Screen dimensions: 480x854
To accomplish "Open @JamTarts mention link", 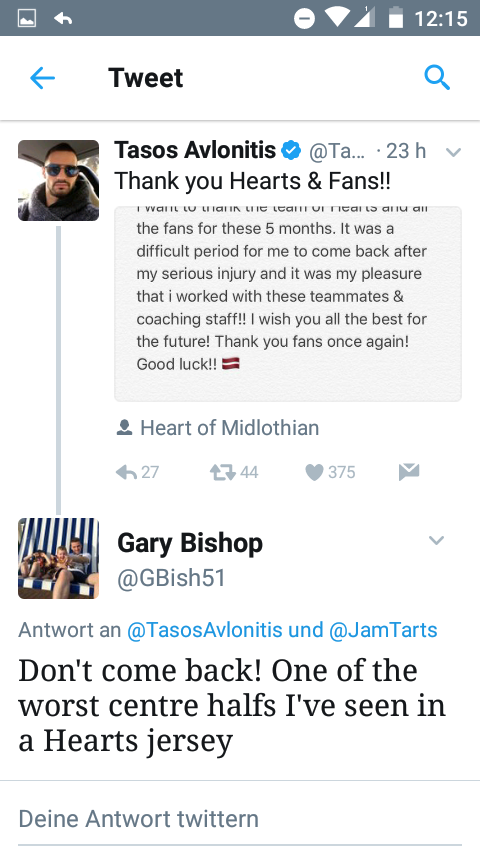I will pos(383,630).
